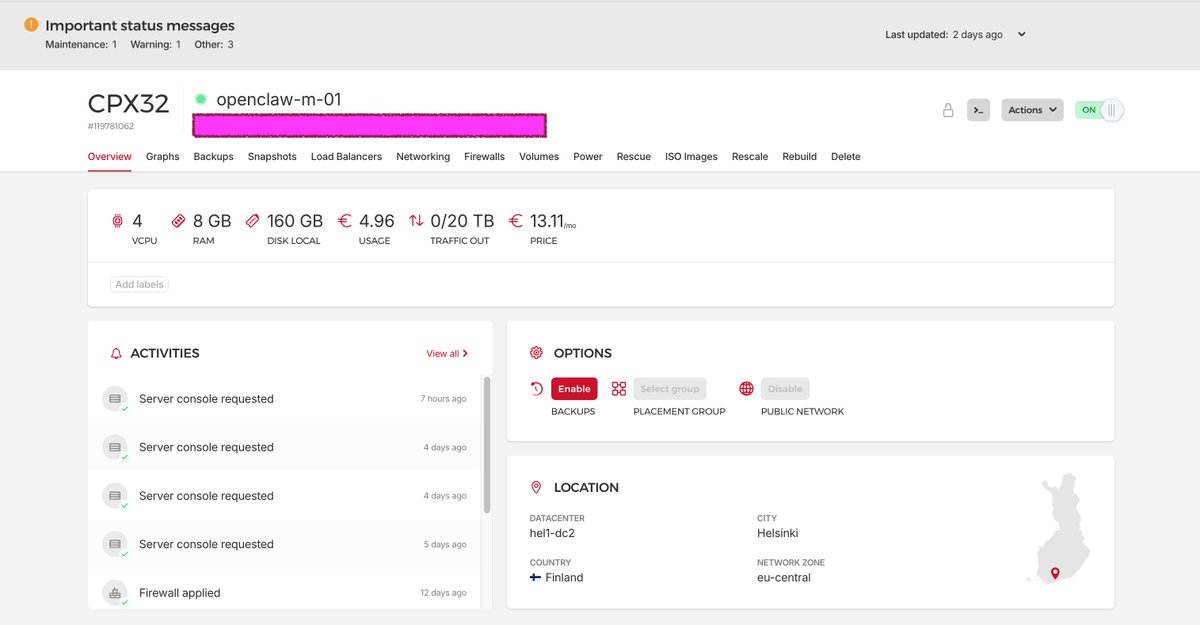Open the Actions dropdown
Screen dimensions: 1200x625
1031,110
